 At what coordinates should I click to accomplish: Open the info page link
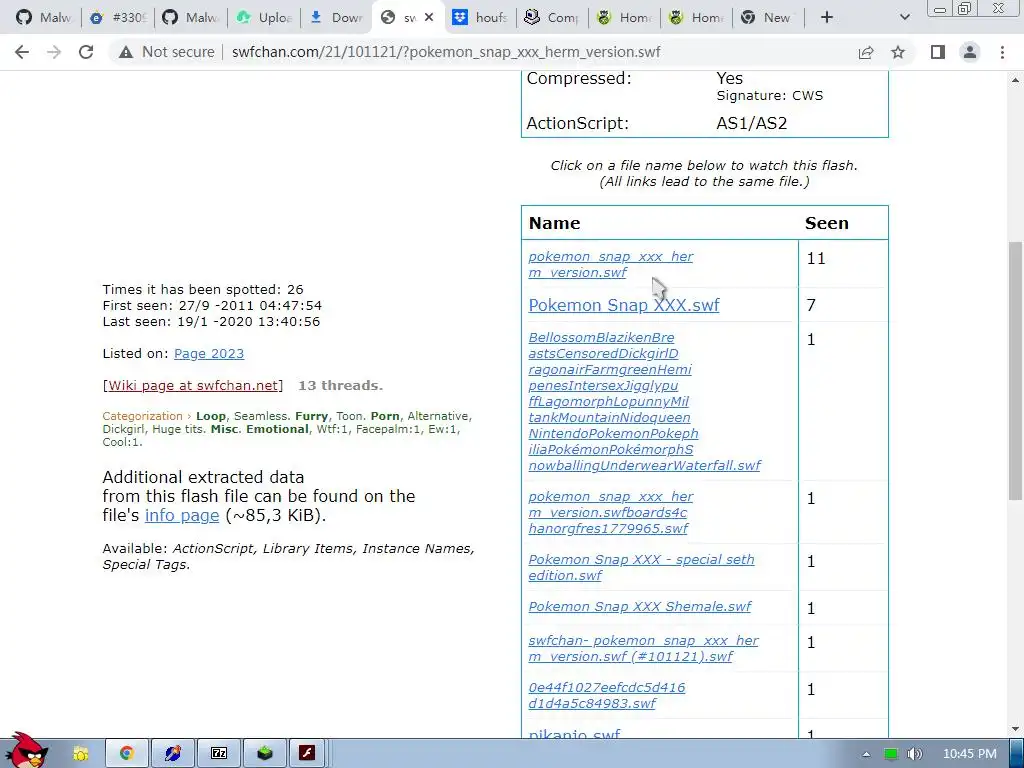click(x=182, y=515)
